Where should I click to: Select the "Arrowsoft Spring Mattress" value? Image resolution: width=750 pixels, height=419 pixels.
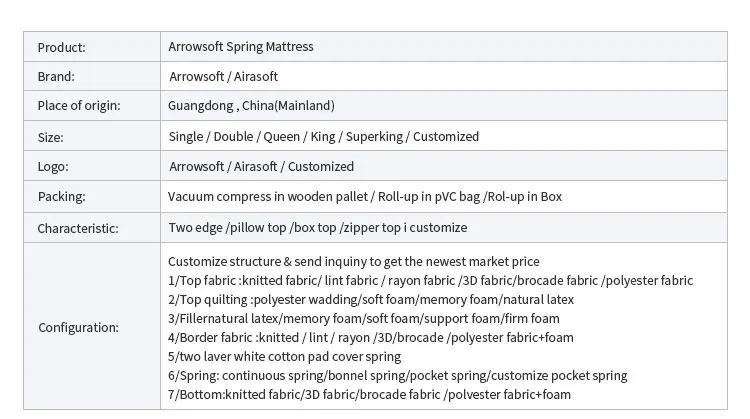(241, 47)
